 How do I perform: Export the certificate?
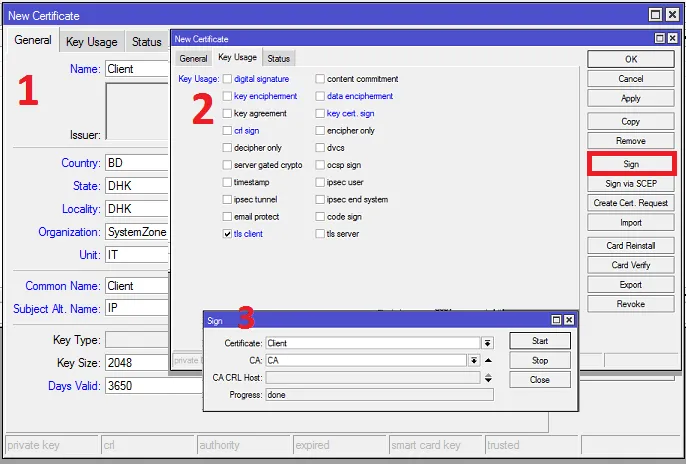tap(630, 284)
